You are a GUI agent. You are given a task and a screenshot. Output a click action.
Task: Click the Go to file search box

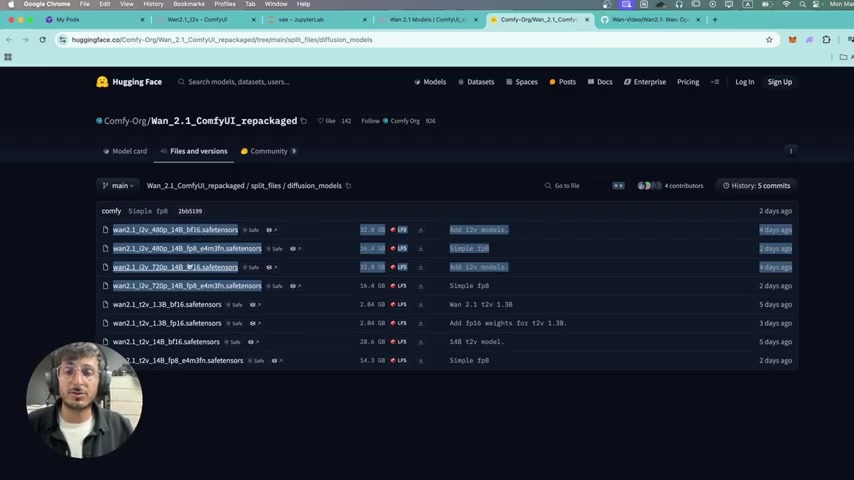tap(584, 186)
